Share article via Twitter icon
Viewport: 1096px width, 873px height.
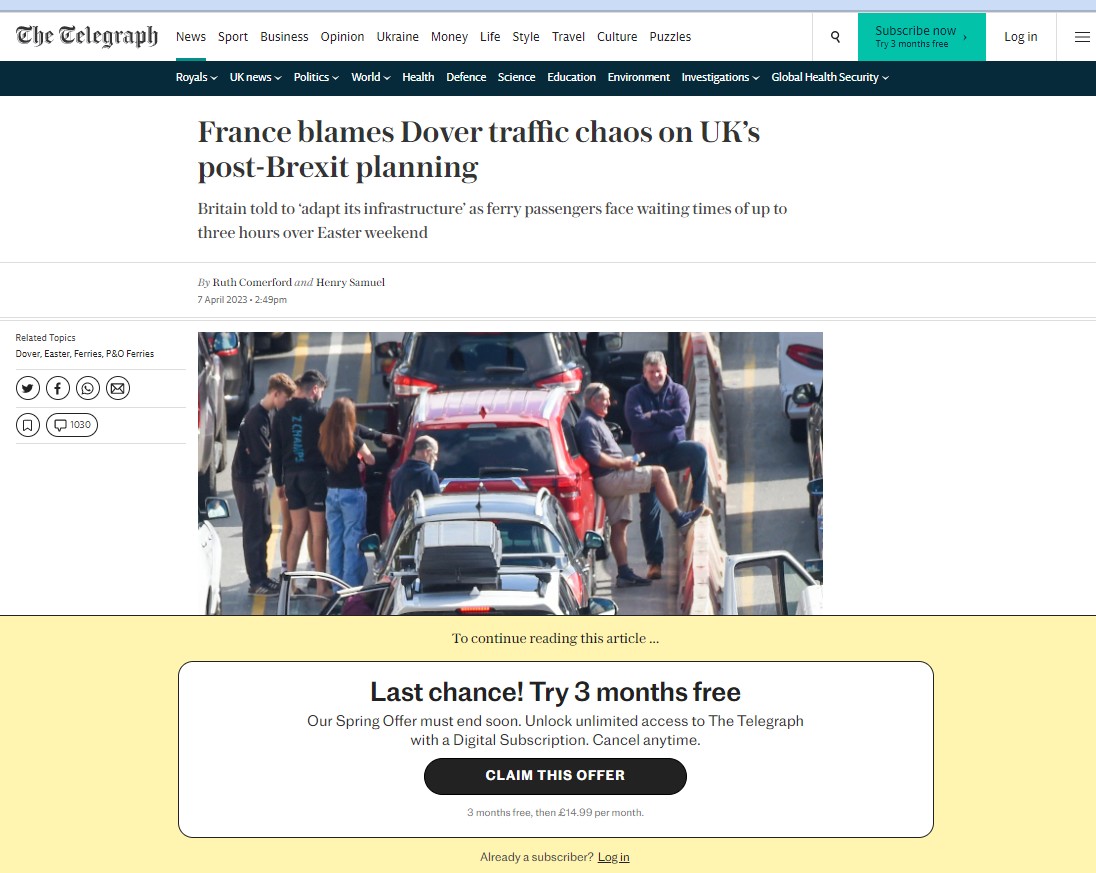tap(28, 388)
